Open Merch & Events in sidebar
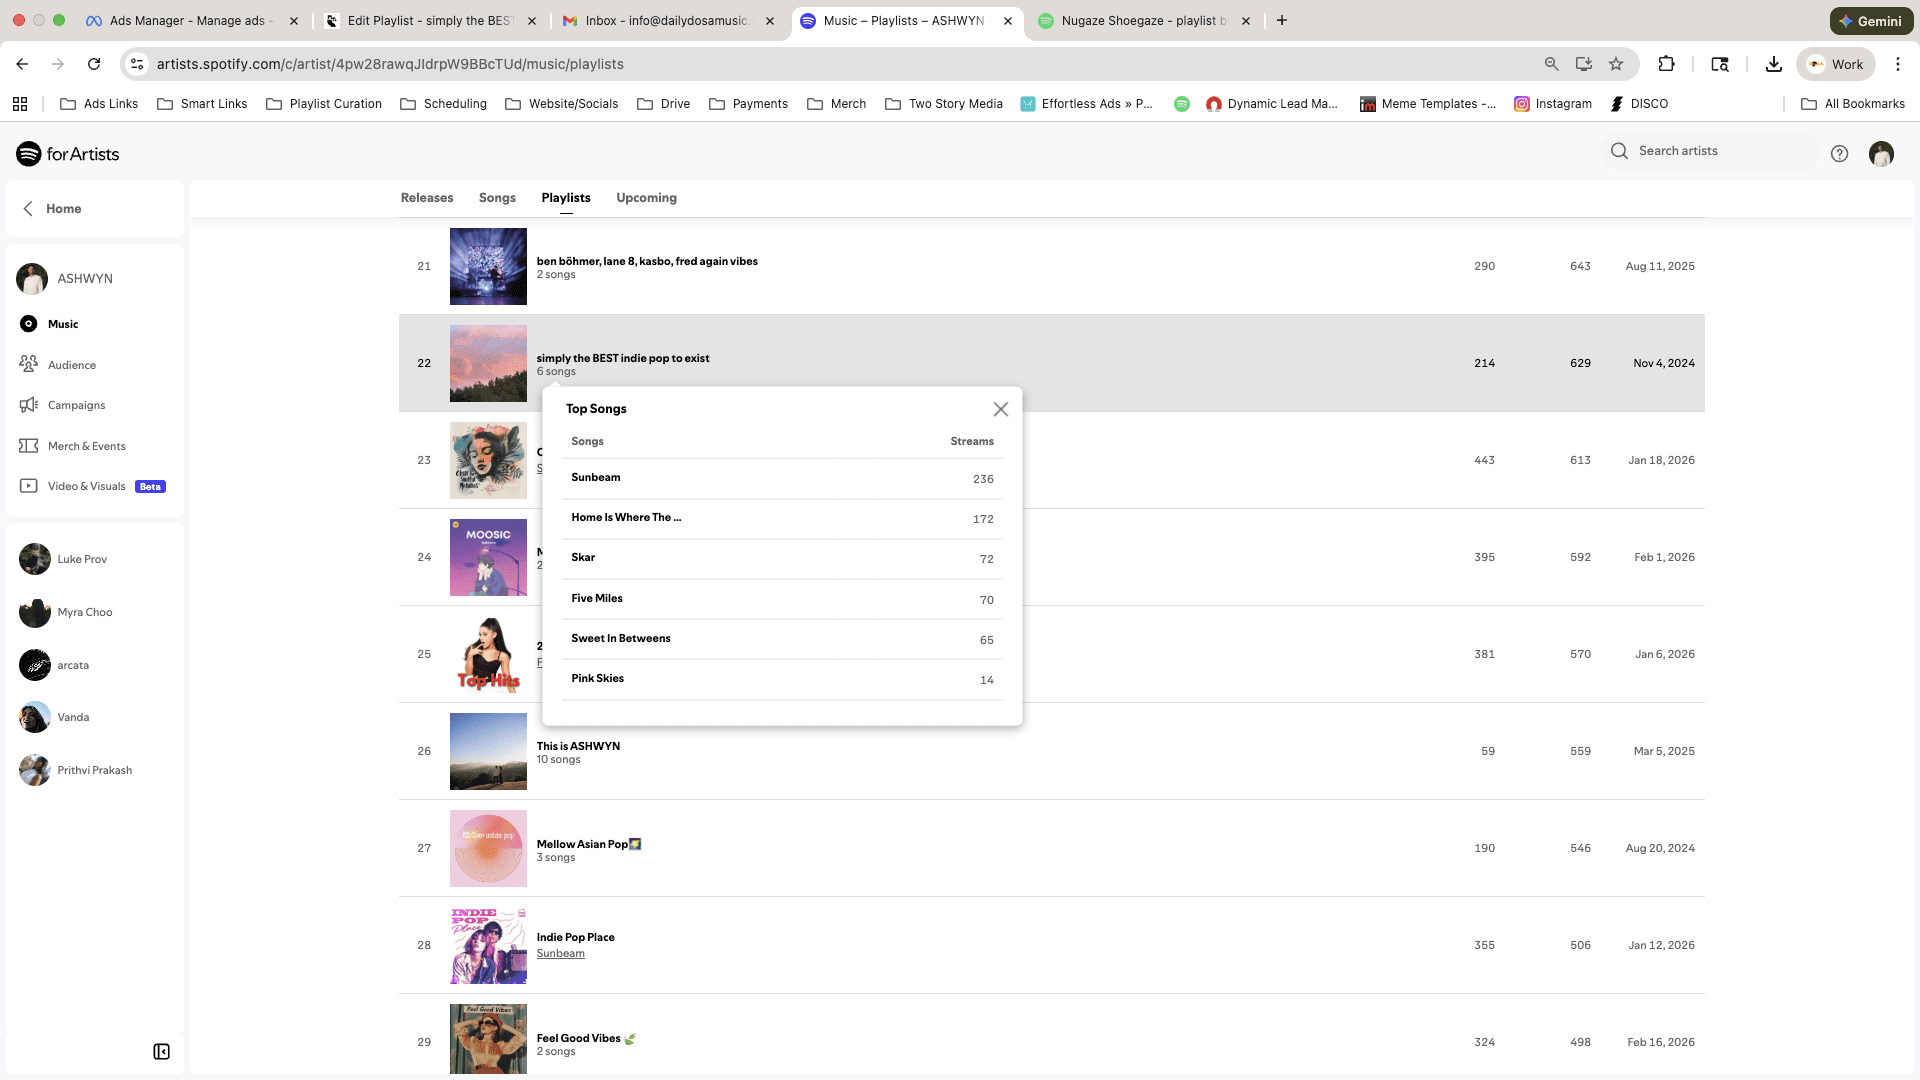 point(86,446)
